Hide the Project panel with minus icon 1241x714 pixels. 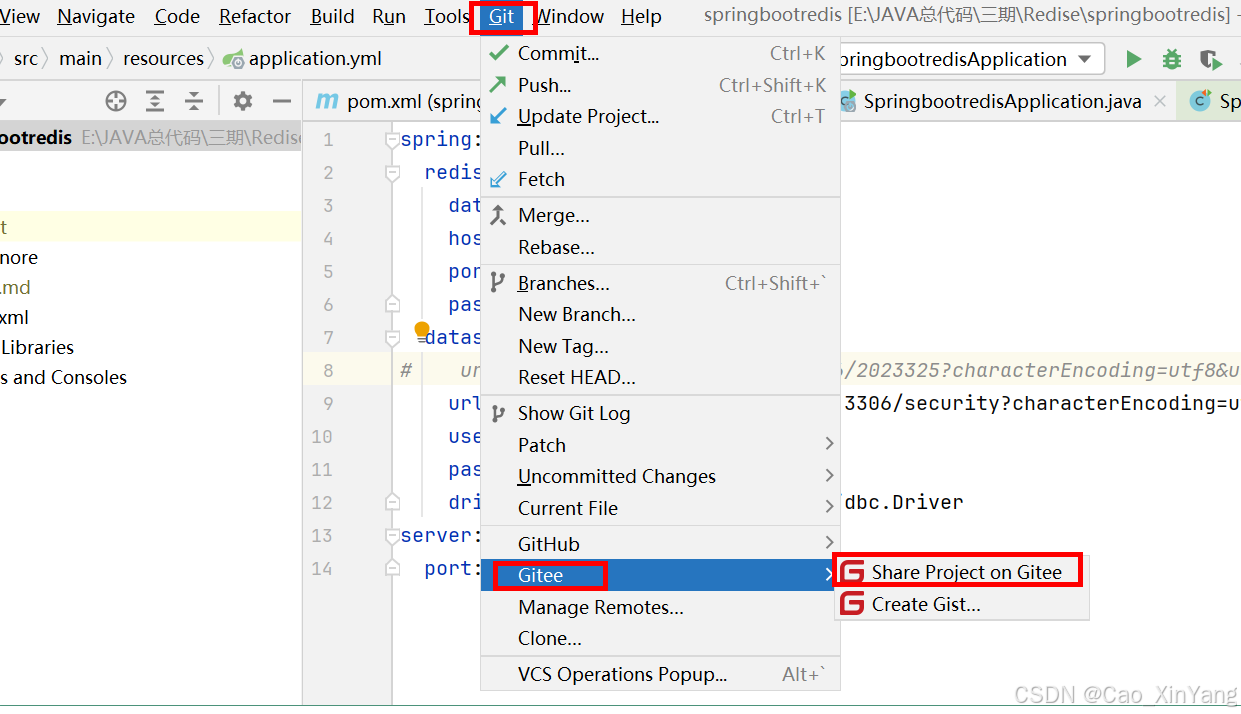282,101
